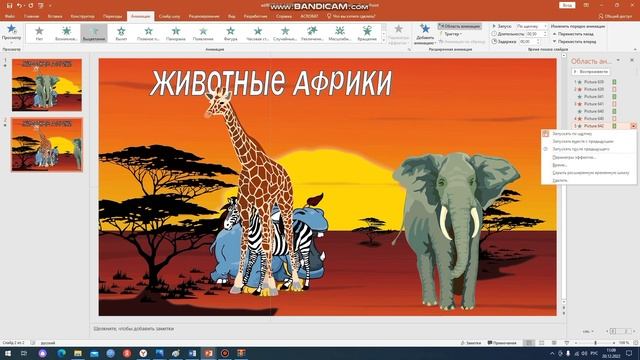640x360 pixels.
Task: Choose Удалить in the context menu
Action: (588, 180)
